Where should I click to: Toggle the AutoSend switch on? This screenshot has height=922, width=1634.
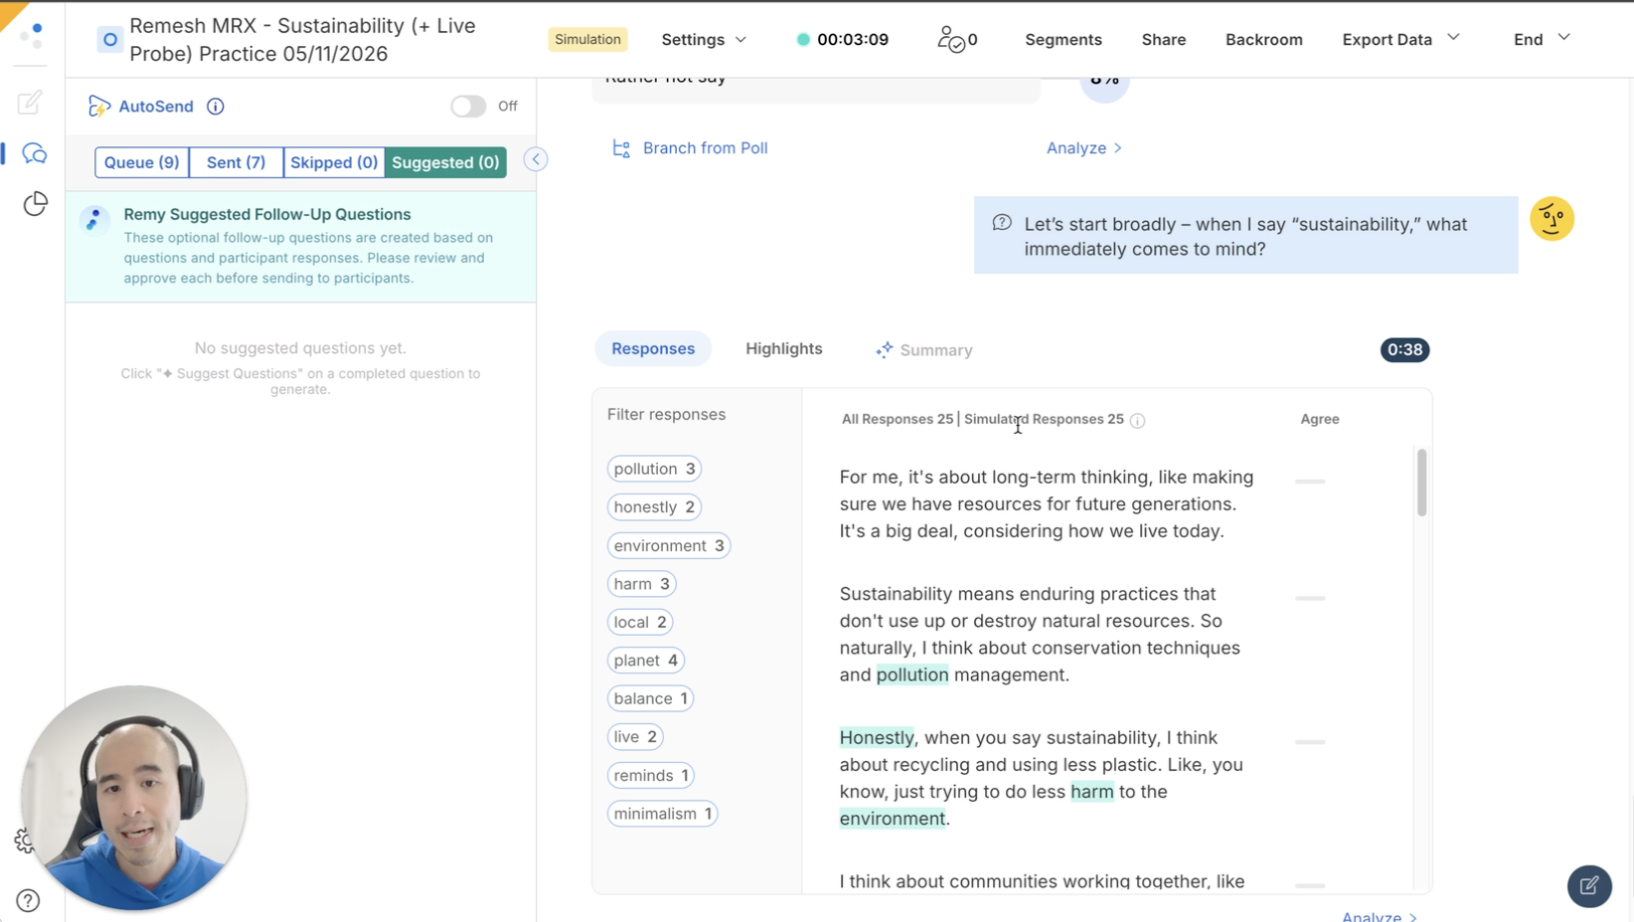(468, 106)
